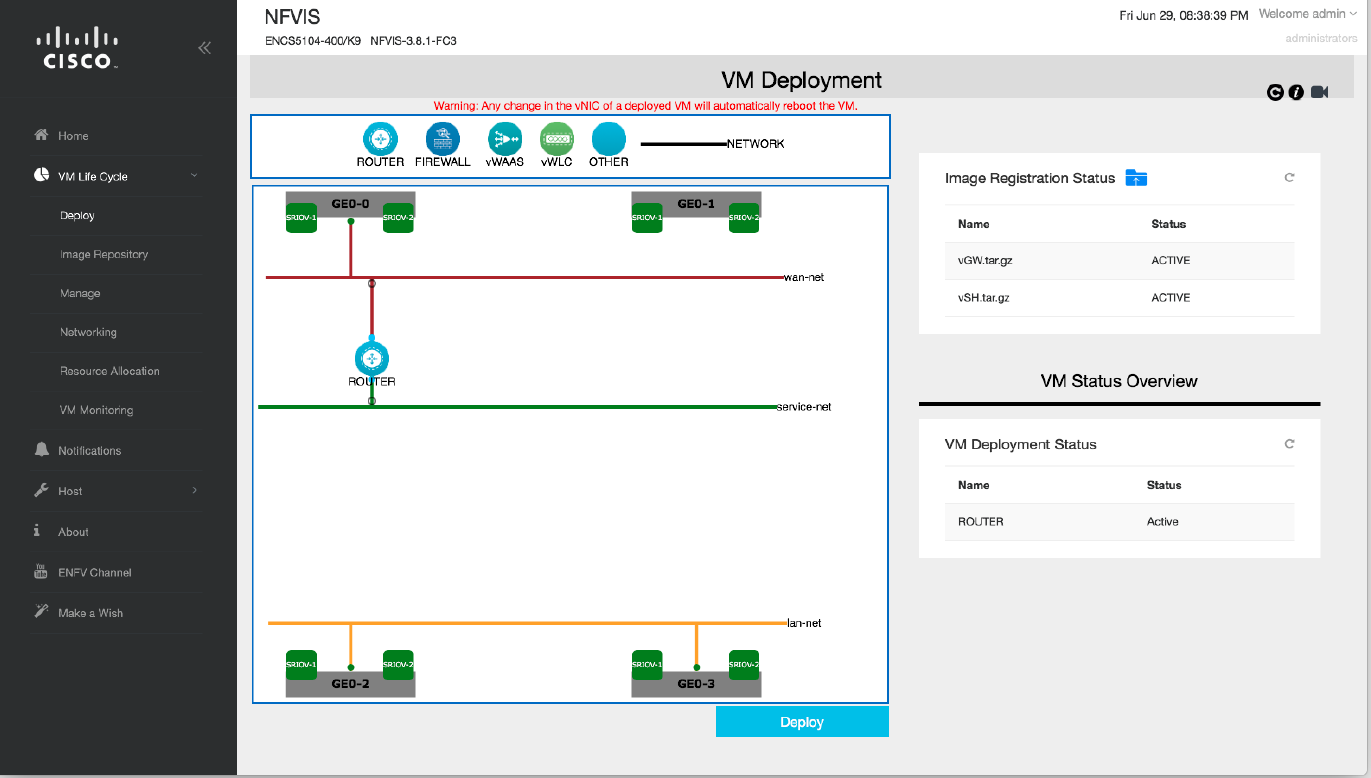Open the image upload folder icon
Viewport: 1371px width, 778px height.
point(1136,177)
